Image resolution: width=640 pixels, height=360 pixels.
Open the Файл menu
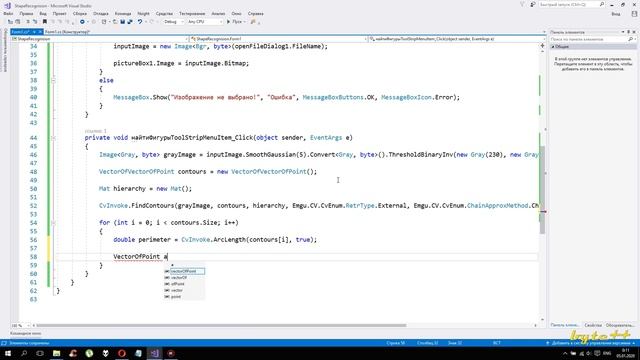[8, 13]
